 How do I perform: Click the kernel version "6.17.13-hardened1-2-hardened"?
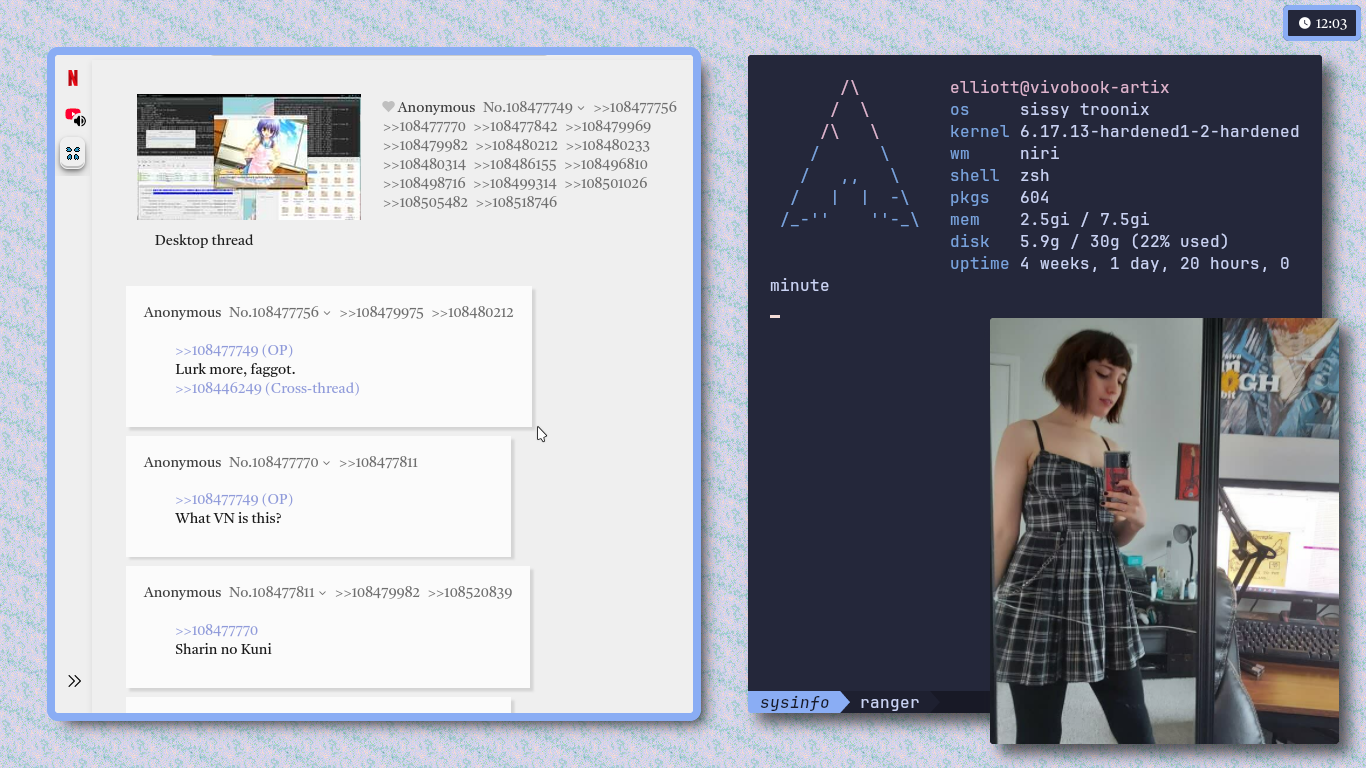click(x=1159, y=131)
